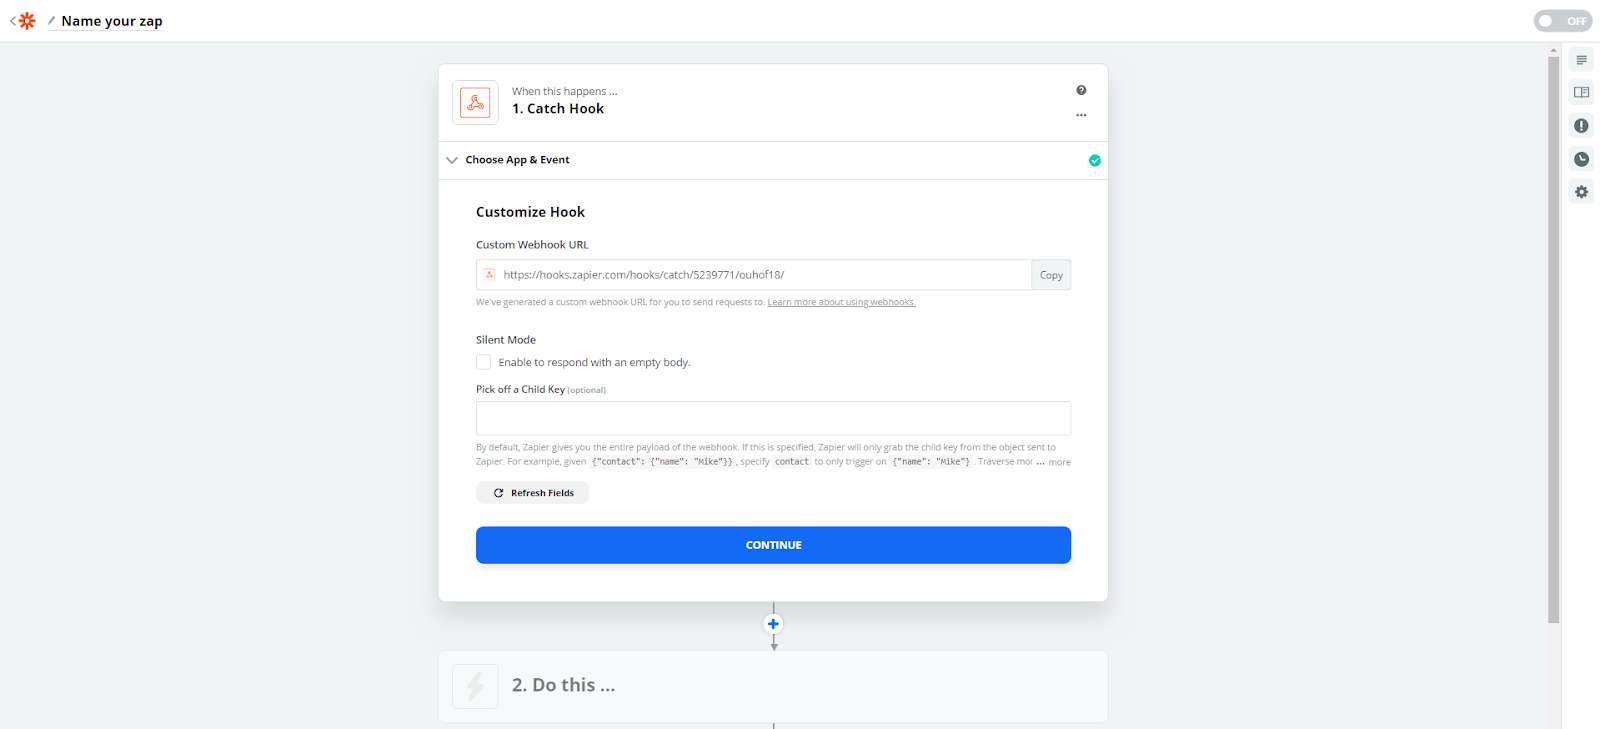Click the Copy webhook URL button

pyautogui.click(x=1051, y=275)
